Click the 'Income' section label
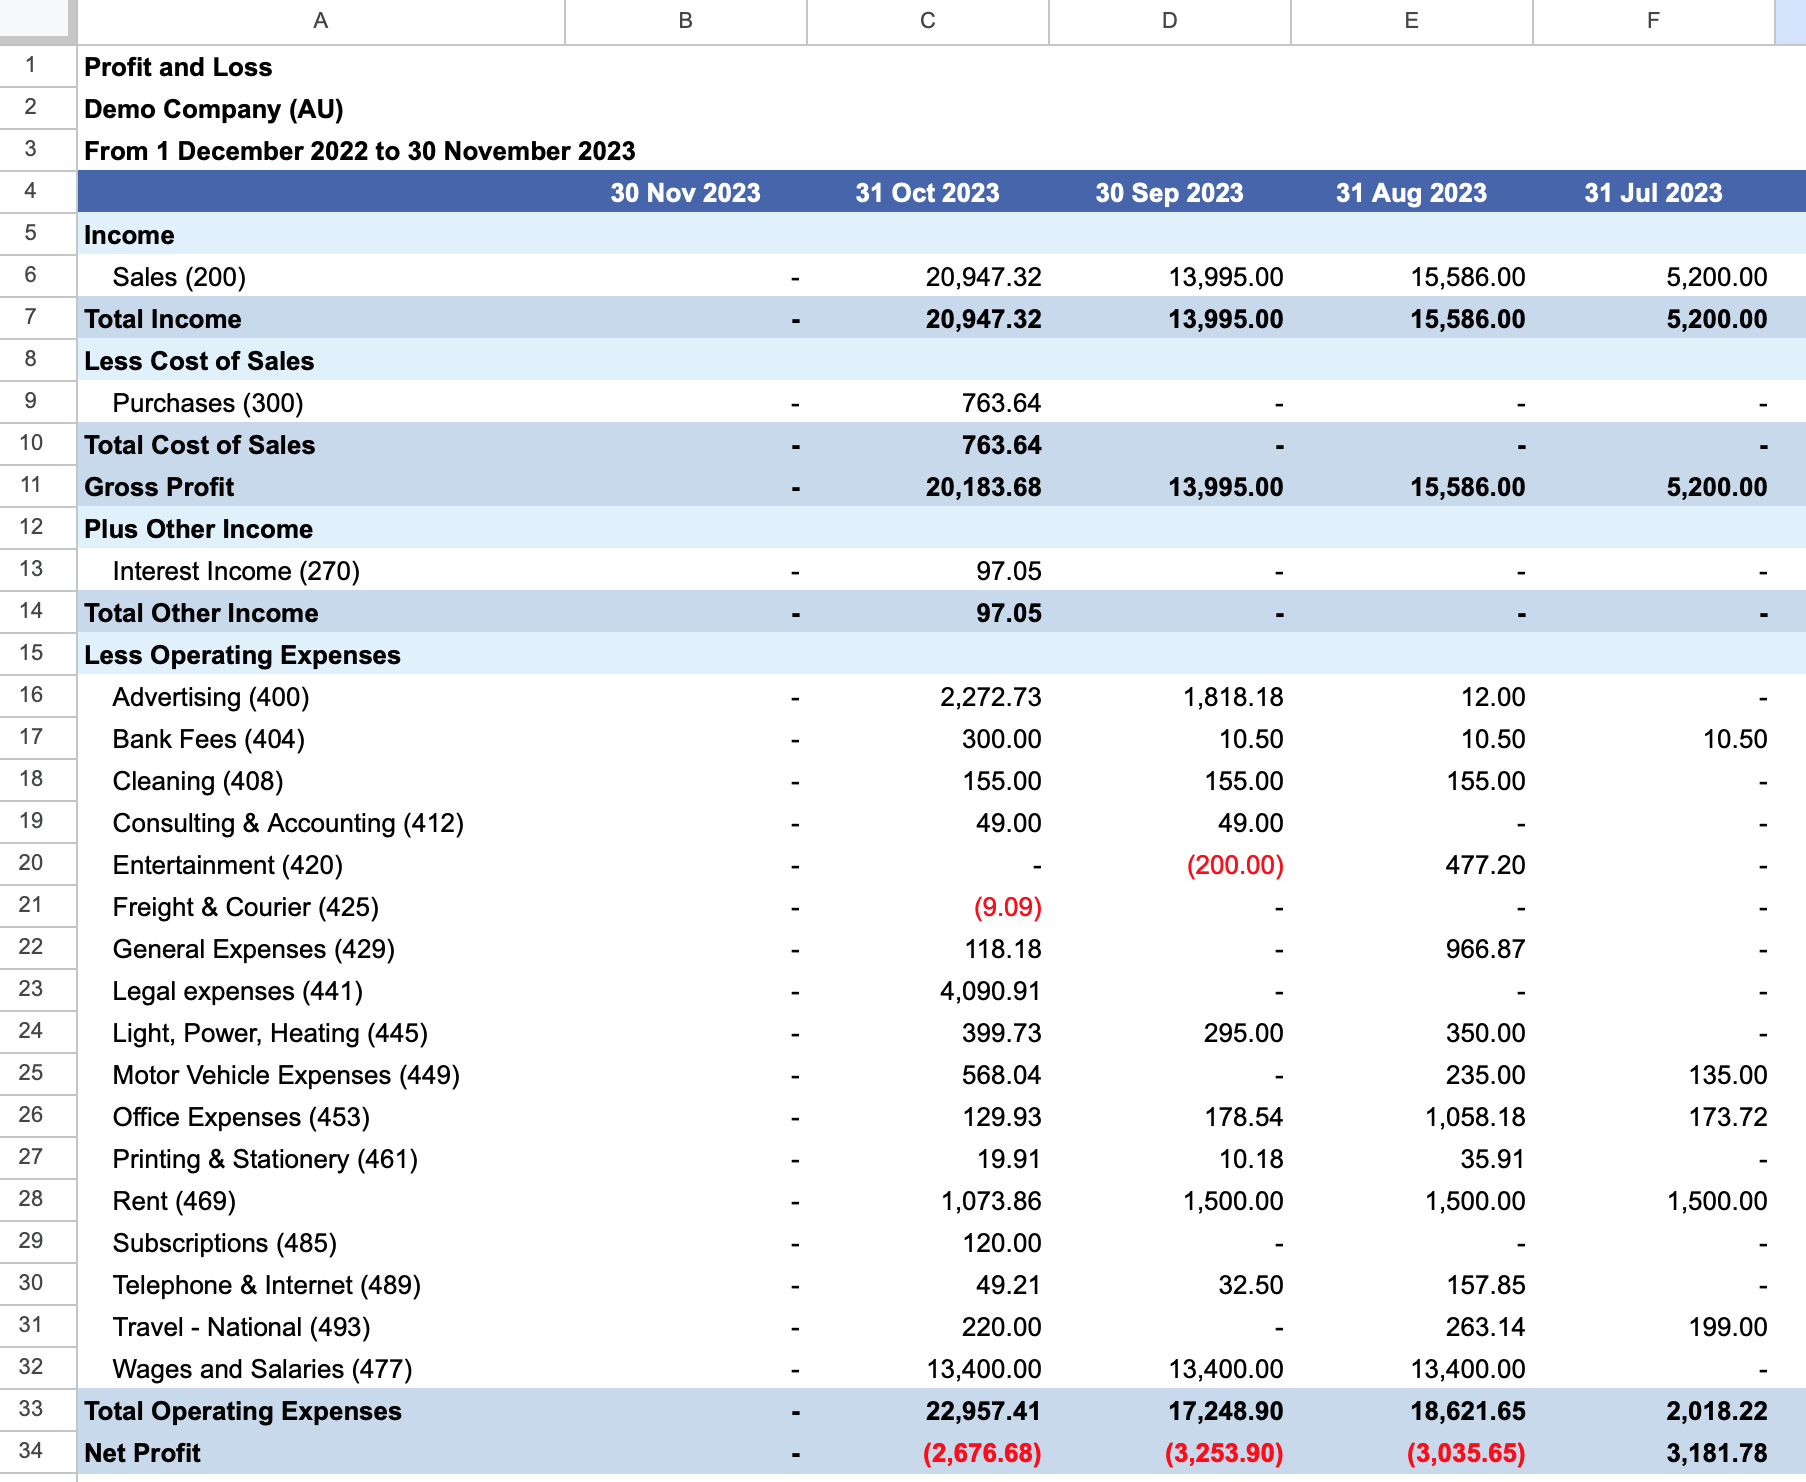Viewport: 1806px width, 1482px height. coord(129,235)
